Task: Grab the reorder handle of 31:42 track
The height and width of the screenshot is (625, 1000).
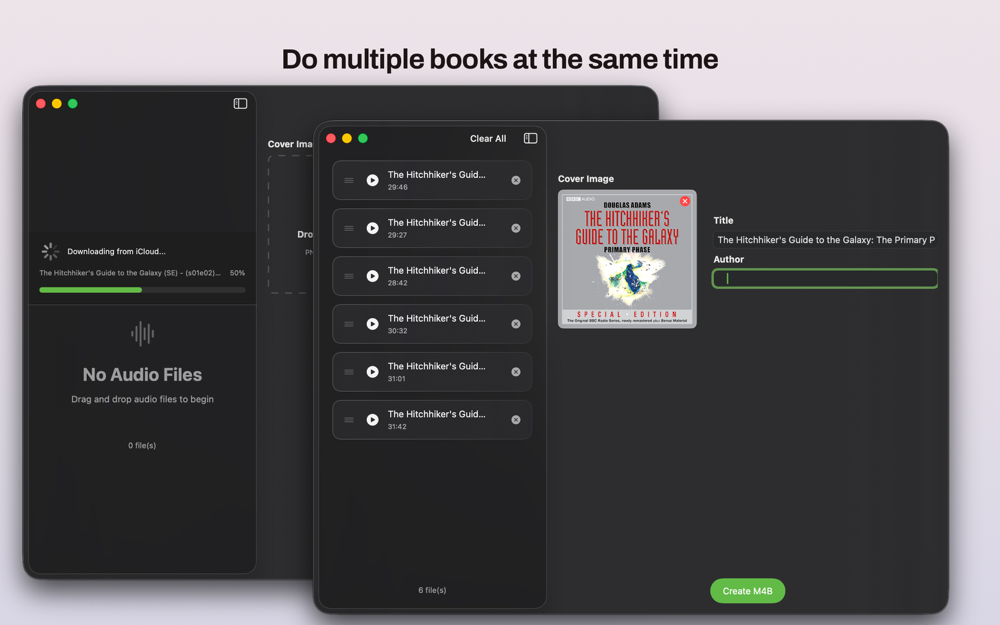Action: (x=349, y=420)
